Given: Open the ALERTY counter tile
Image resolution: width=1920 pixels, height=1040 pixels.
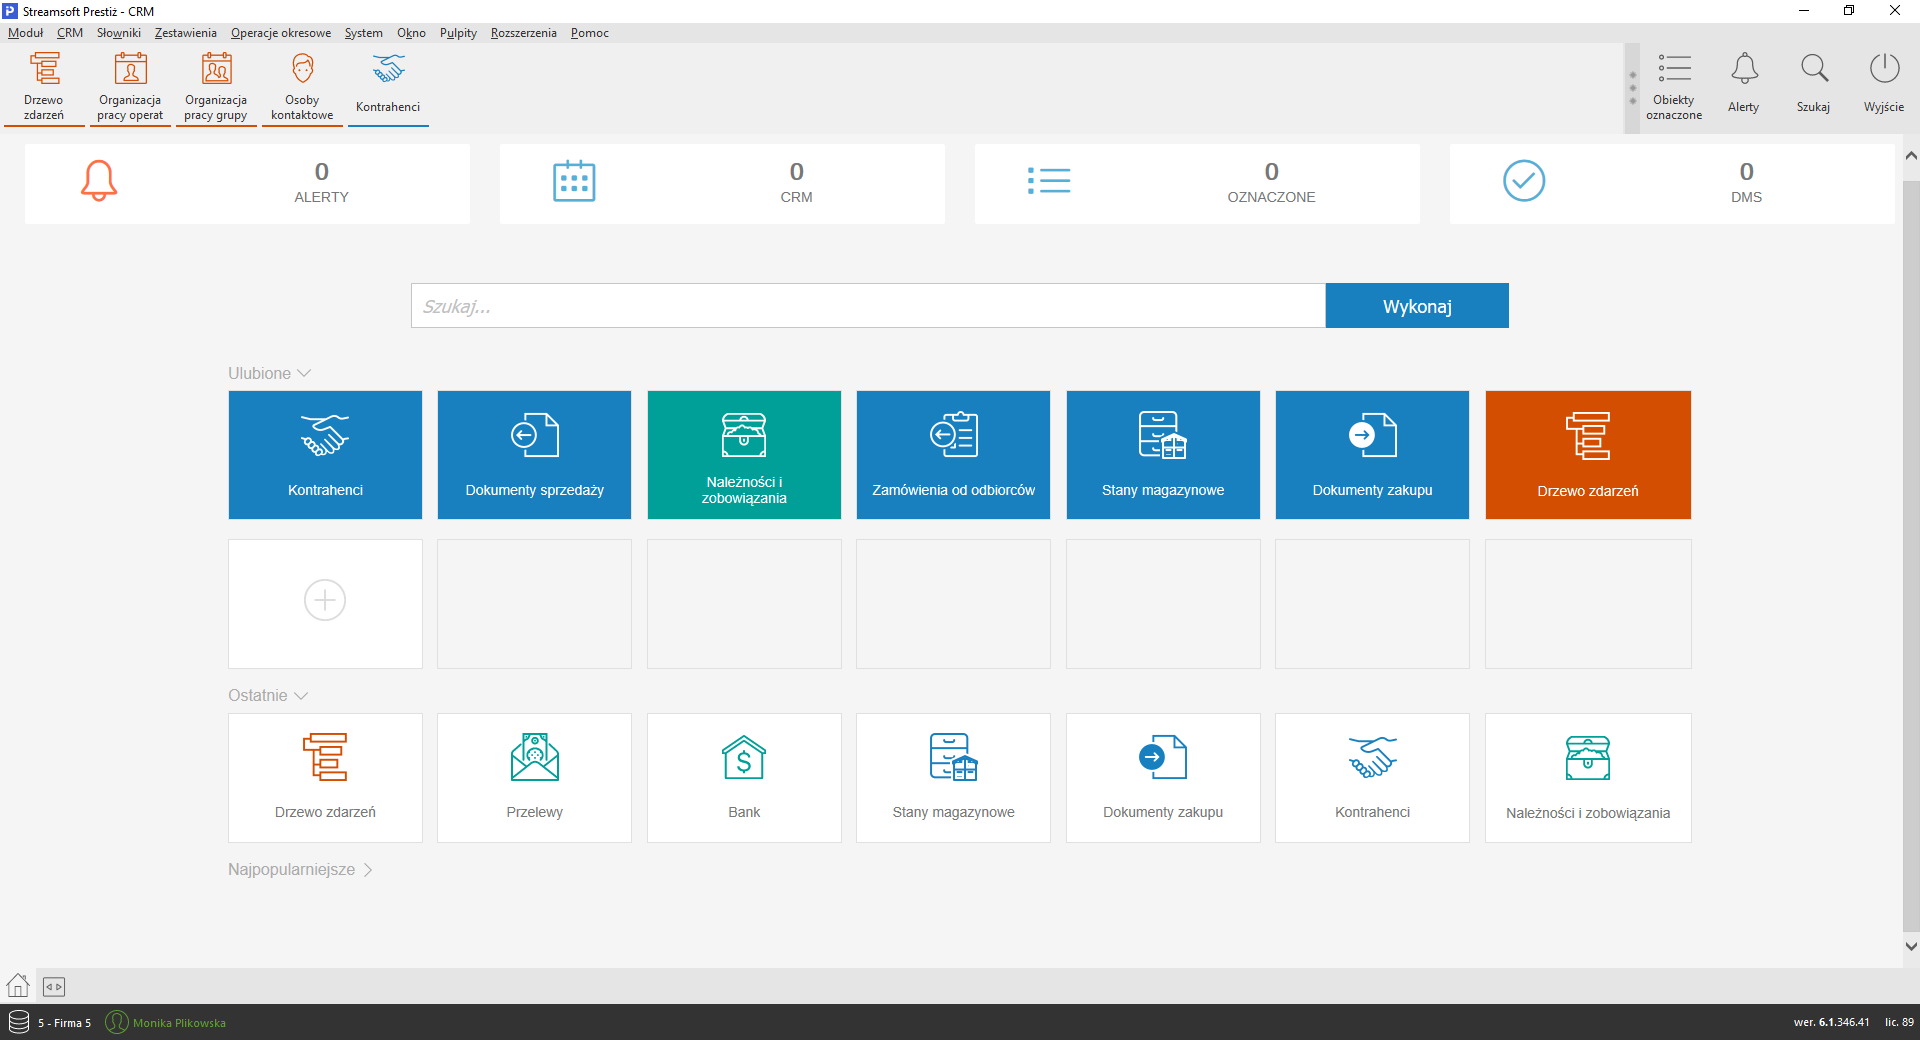Looking at the screenshot, I should (x=247, y=183).
